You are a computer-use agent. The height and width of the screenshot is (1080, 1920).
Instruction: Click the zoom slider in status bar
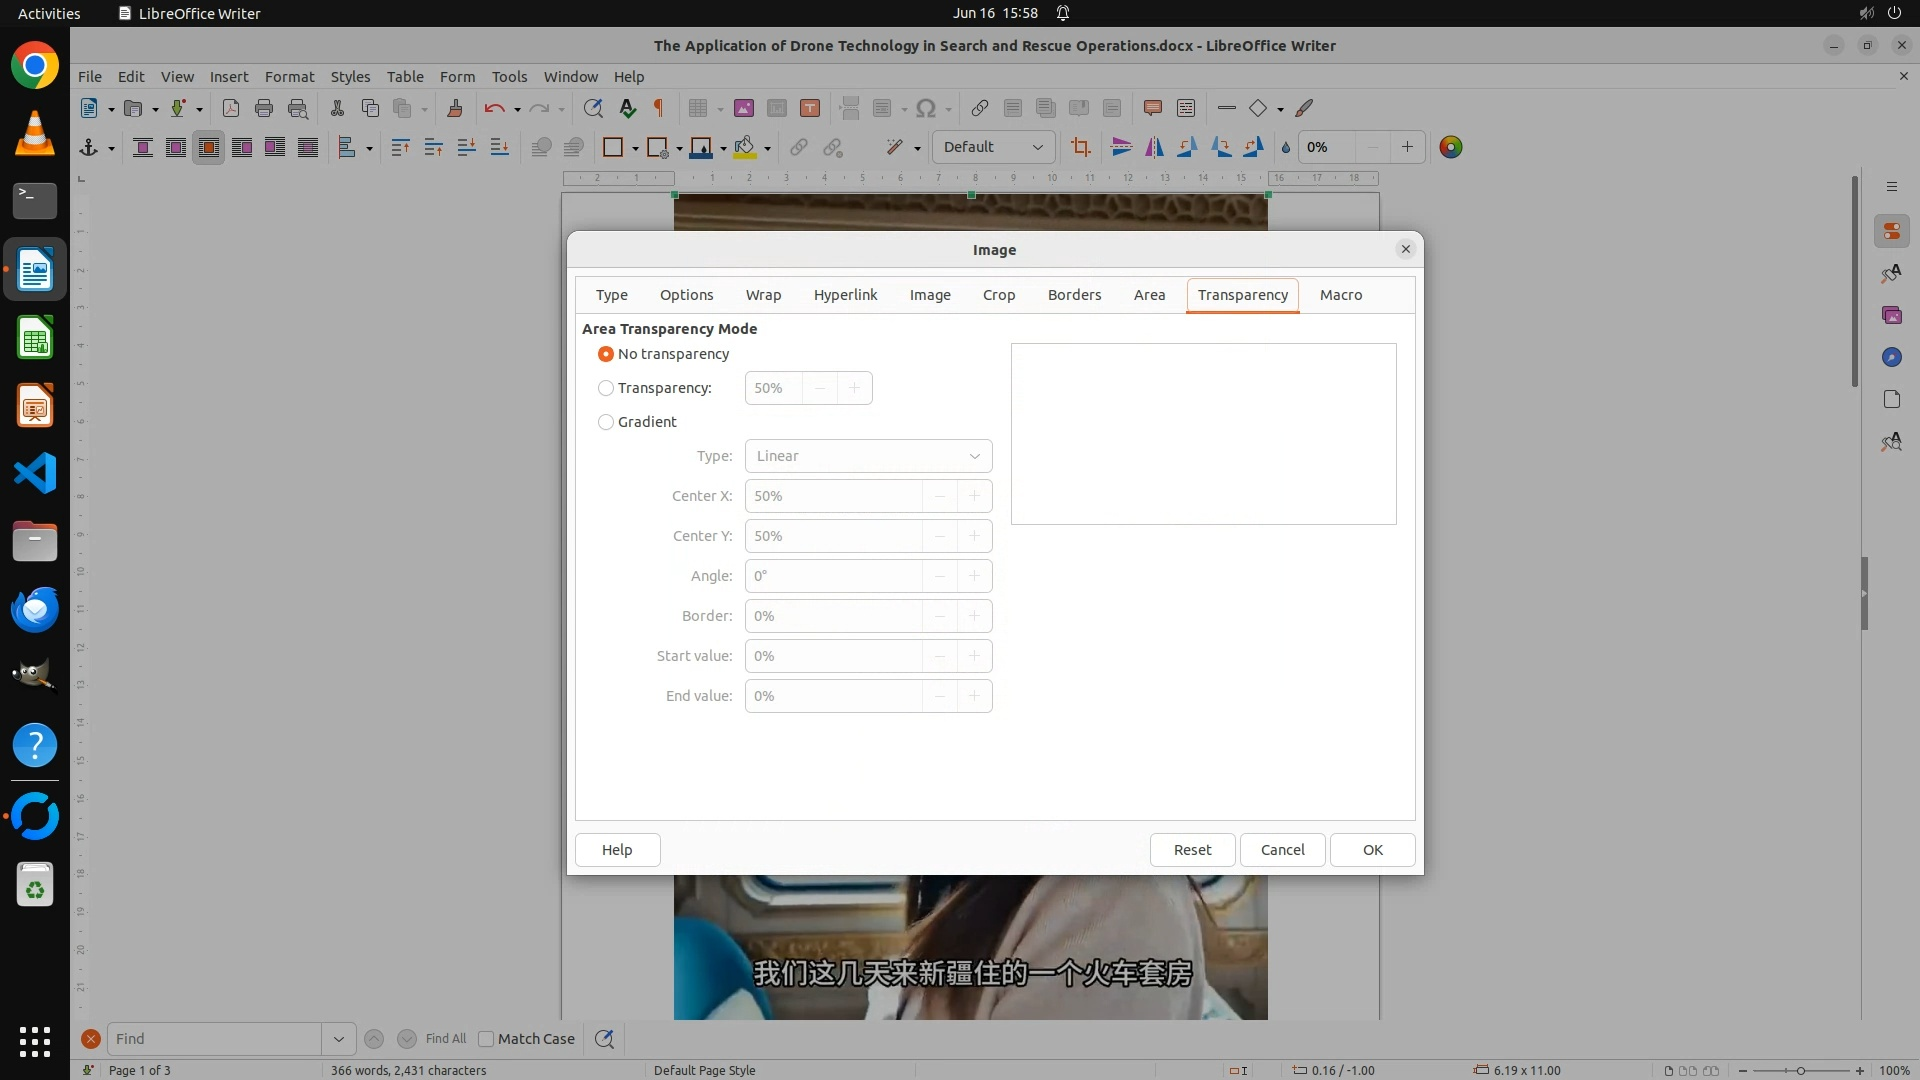[1800, 1071]
